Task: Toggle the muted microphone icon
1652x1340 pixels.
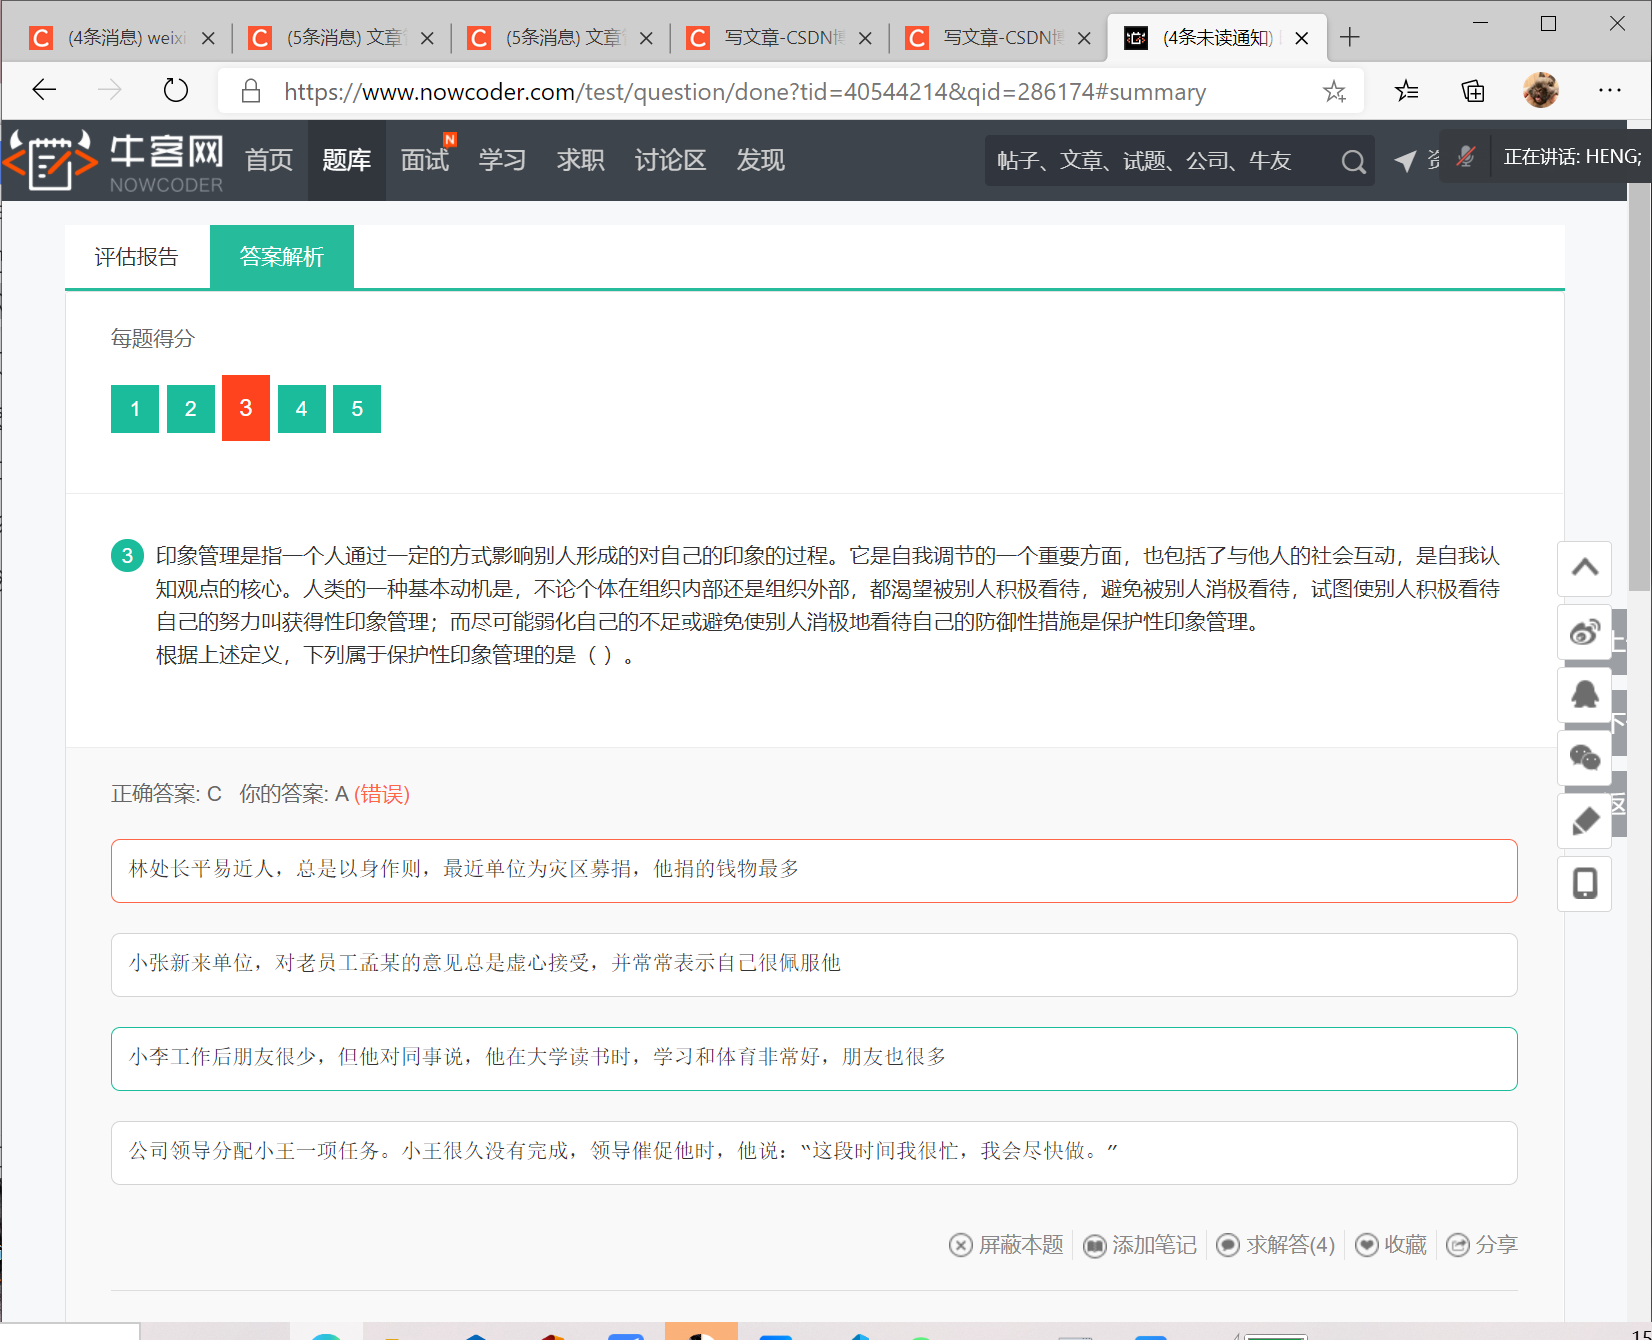Action: pyautogui.click(x=1466, y=157)
